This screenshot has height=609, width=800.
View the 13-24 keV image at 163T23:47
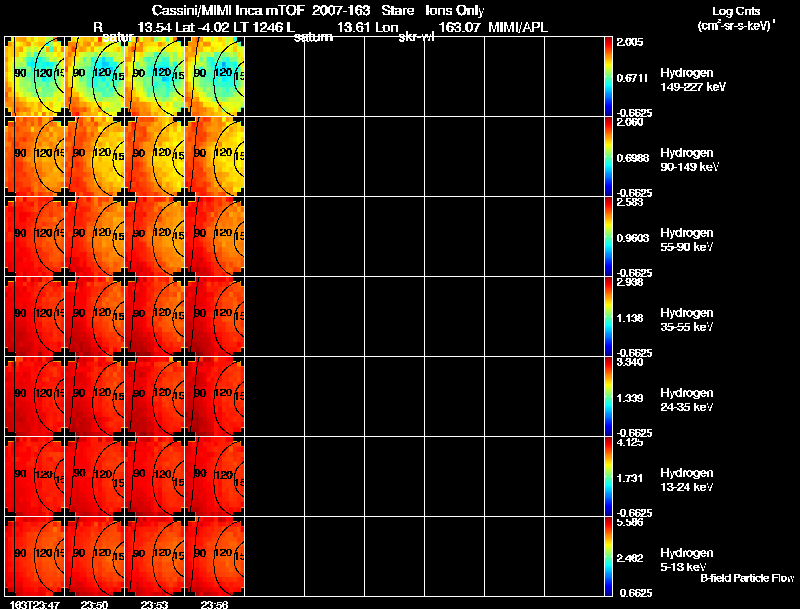(x=35, y=477)
